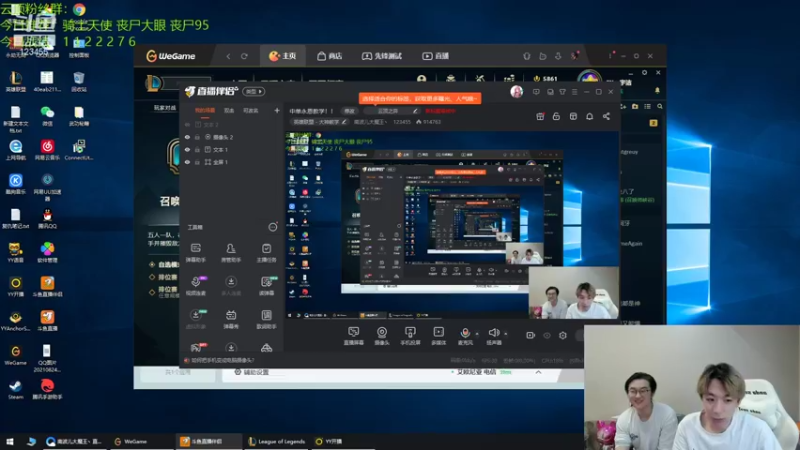This screenshot has height=450, width=800.
Task: Hide the 摄像头 2 layer
Action: point(187,137)
